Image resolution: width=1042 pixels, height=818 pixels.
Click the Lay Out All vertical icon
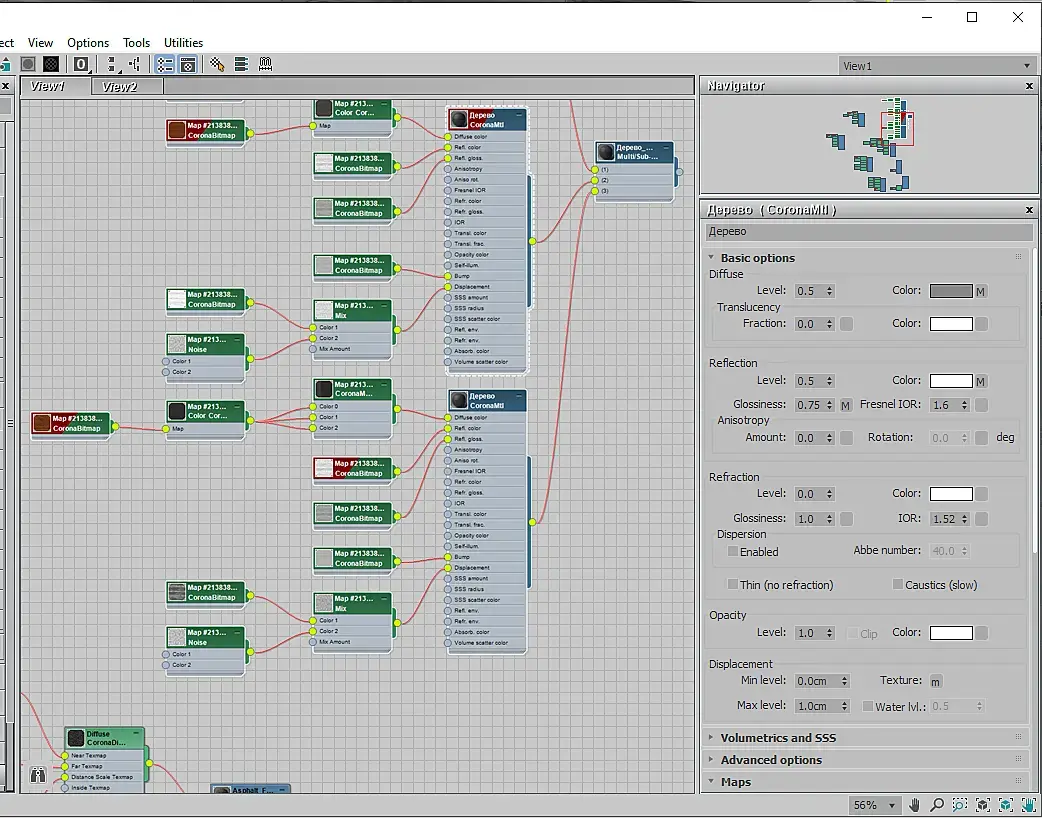click(111, 65)
